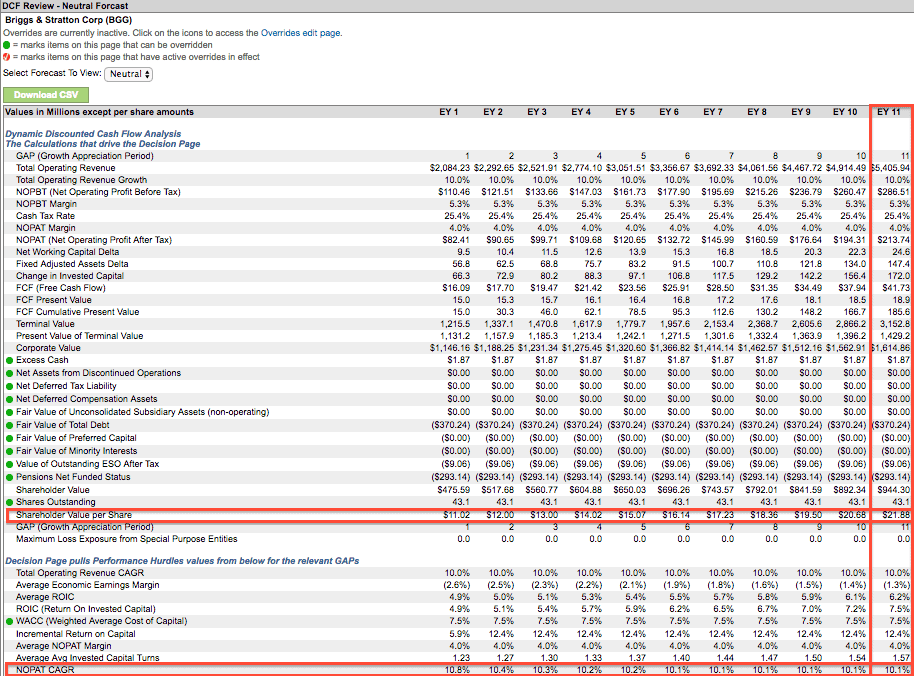Click the FCF (Free Cash Flow) row label

(61, 288)
